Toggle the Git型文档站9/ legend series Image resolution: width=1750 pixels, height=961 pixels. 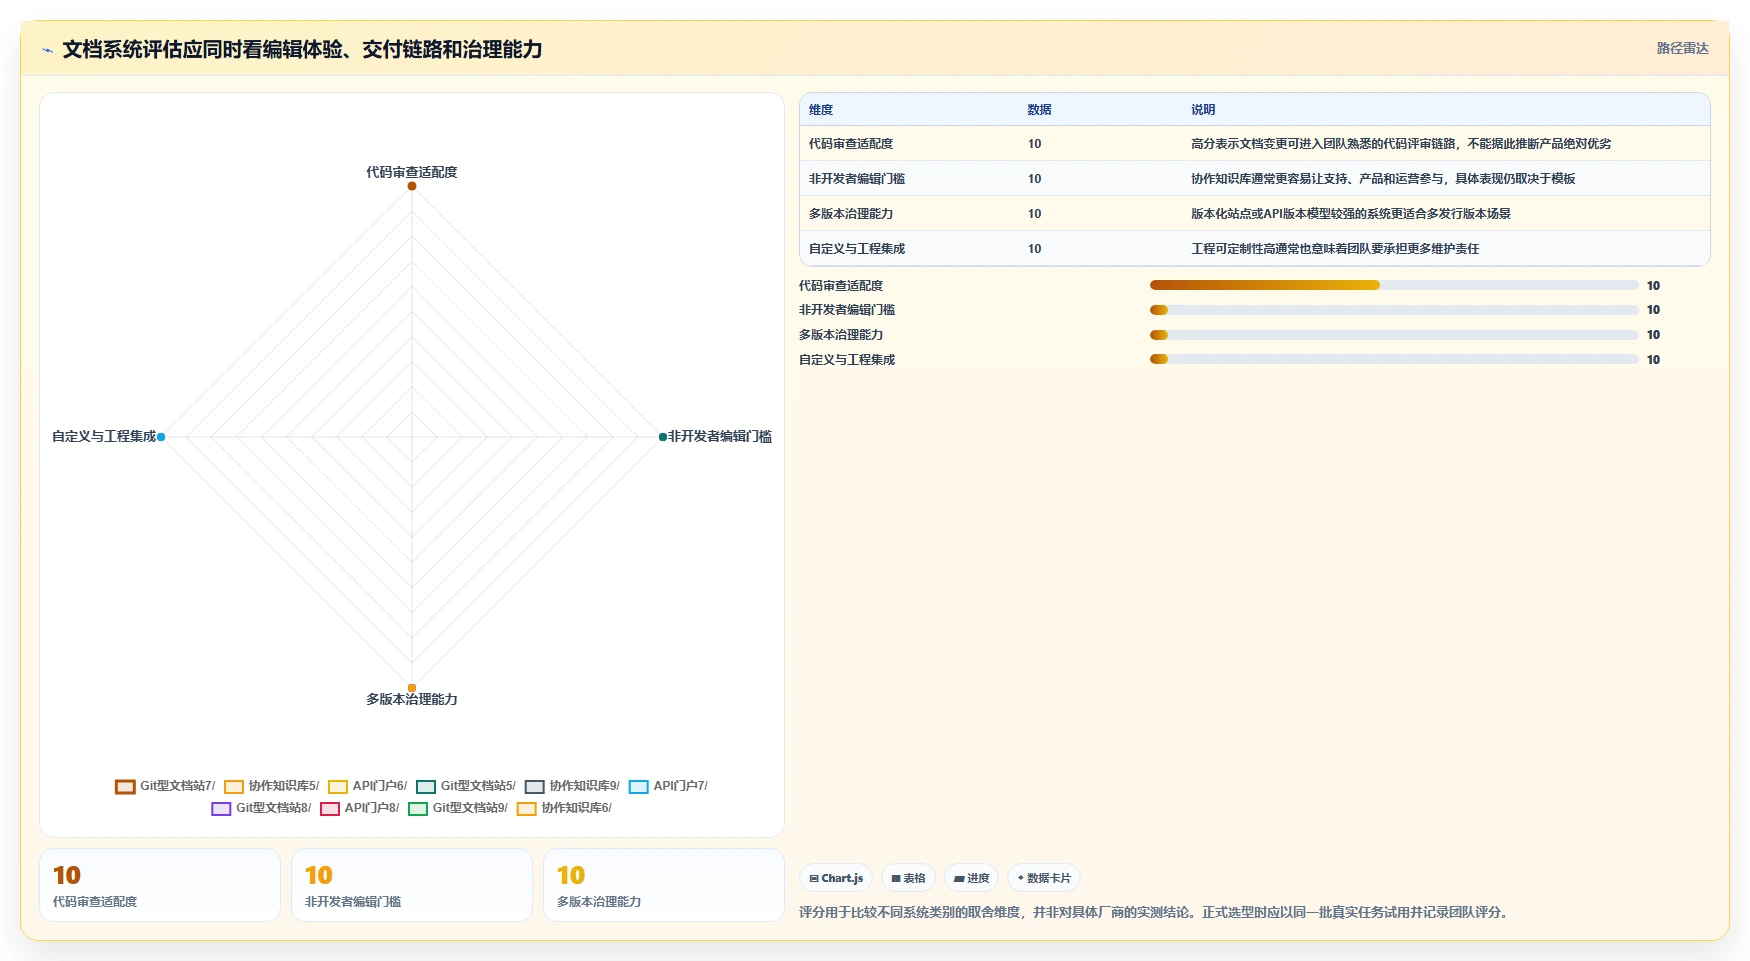[x=458, y=808]
